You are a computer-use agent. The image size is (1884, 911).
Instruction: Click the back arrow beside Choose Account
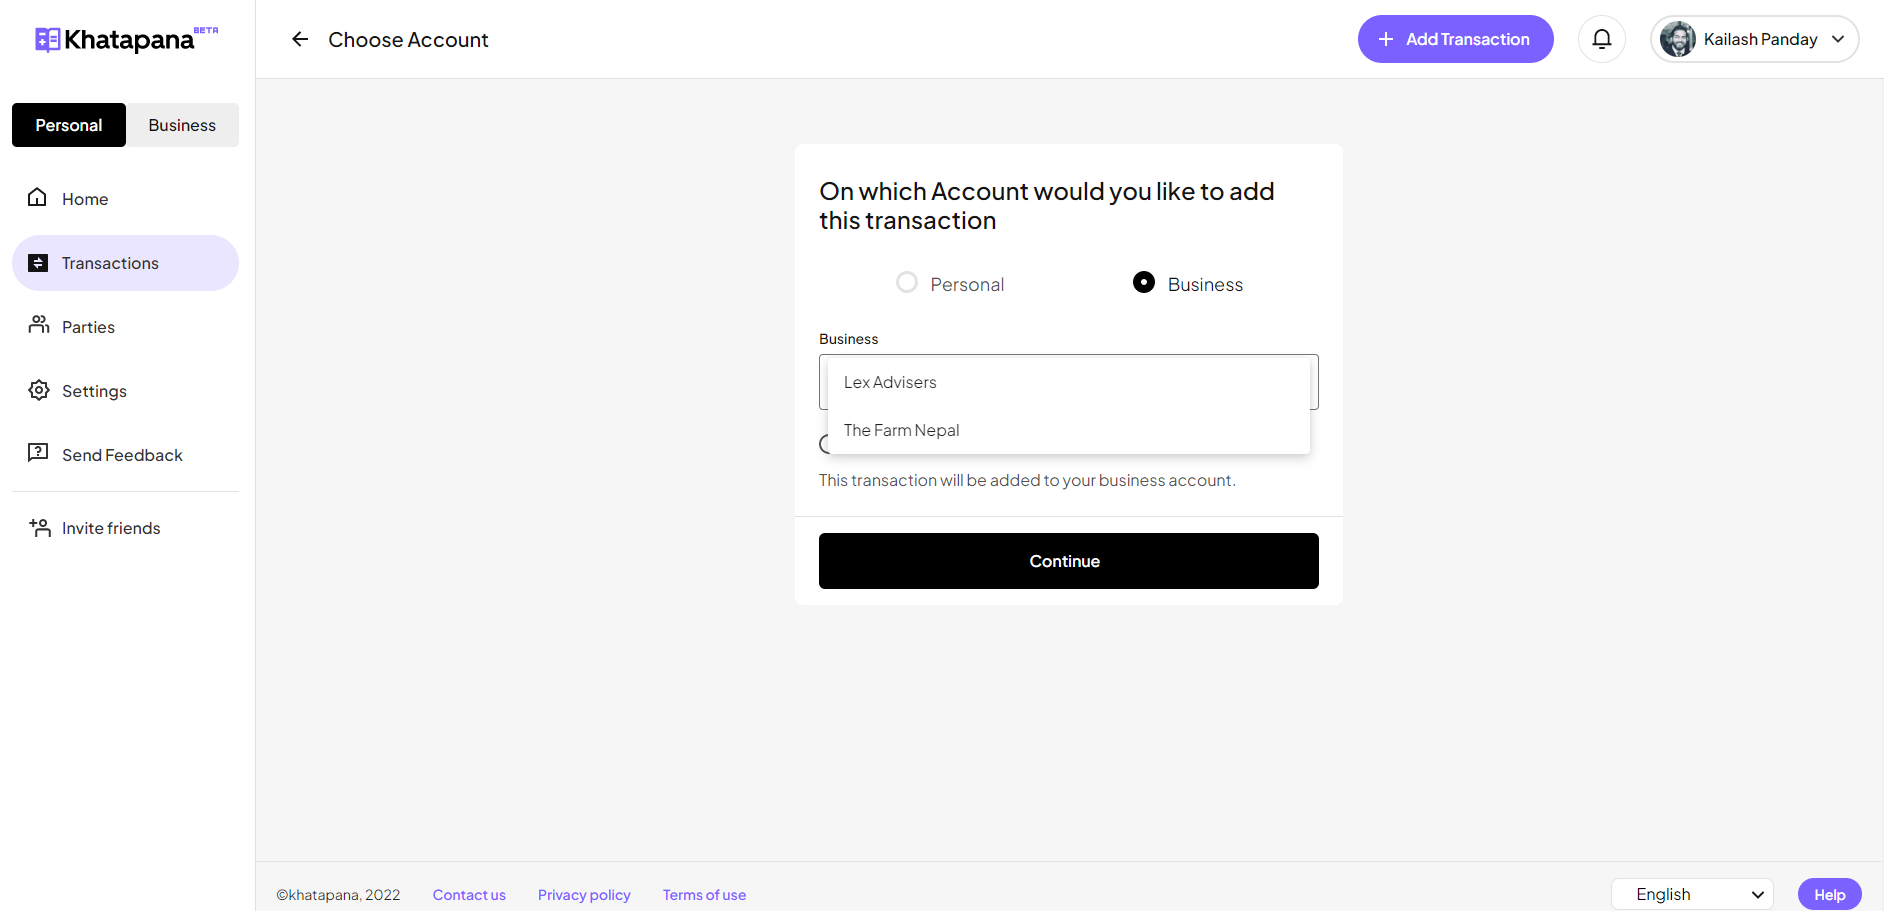pyautogui.click(x=300, y=39)
